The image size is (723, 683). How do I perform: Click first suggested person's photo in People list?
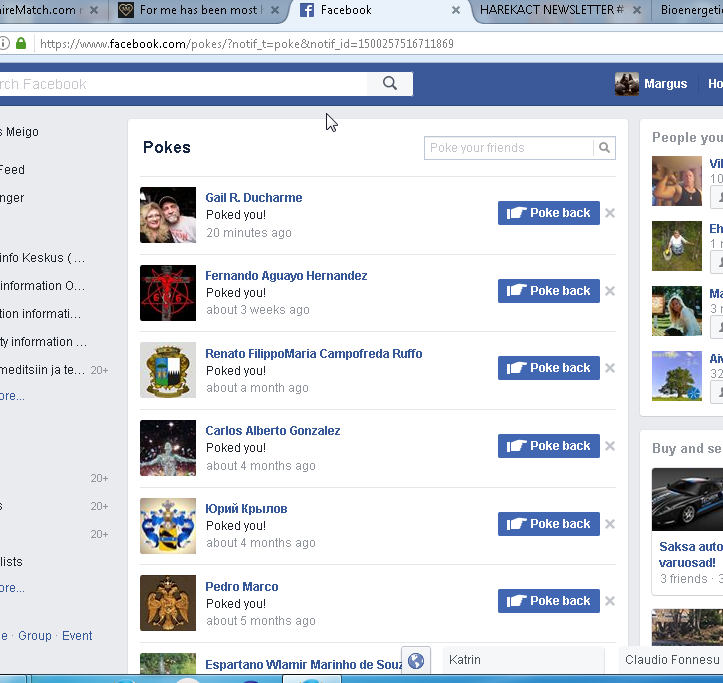[677, 181]
